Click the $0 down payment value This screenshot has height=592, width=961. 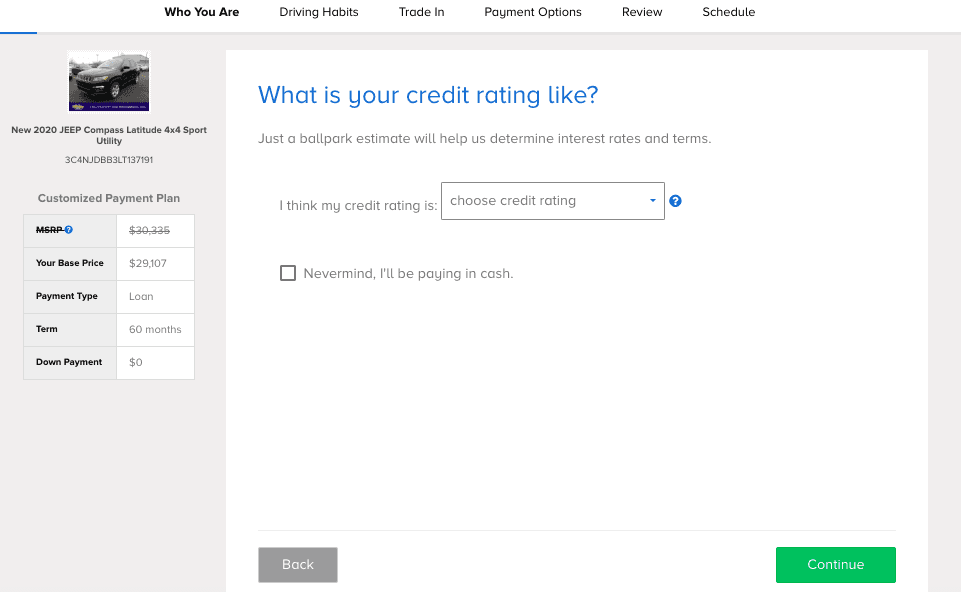[135, 362]
